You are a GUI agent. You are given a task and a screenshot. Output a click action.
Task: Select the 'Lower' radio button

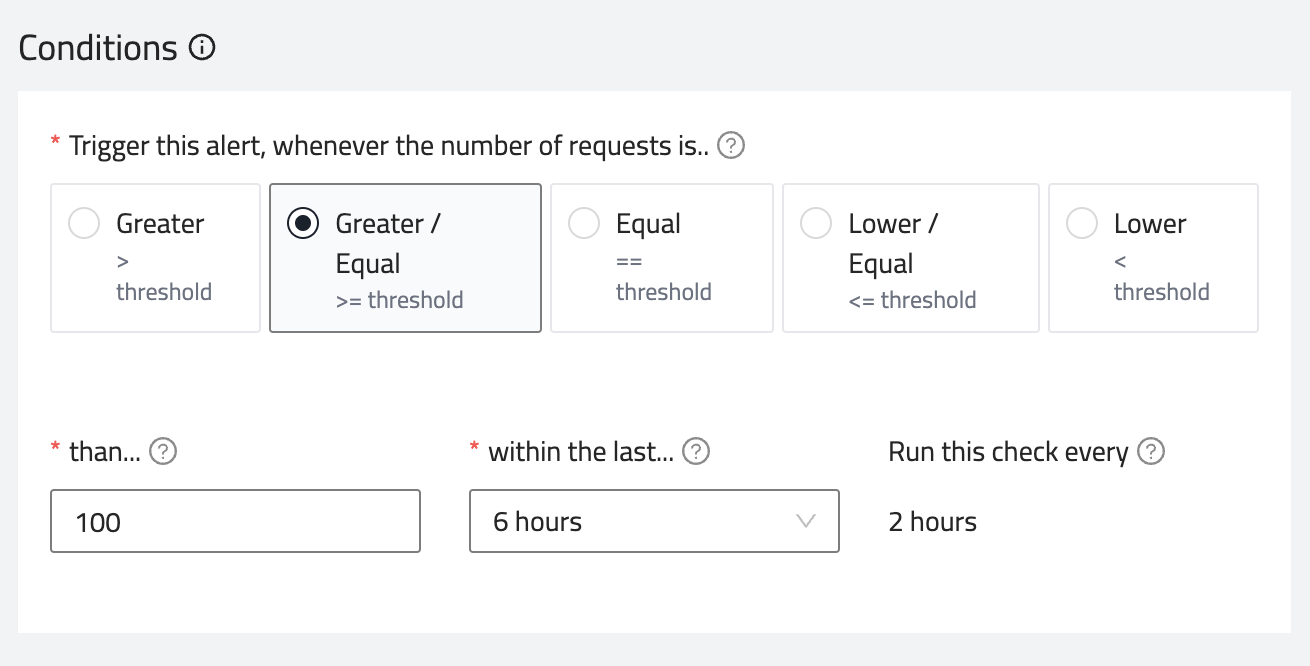coord(1082,224)
